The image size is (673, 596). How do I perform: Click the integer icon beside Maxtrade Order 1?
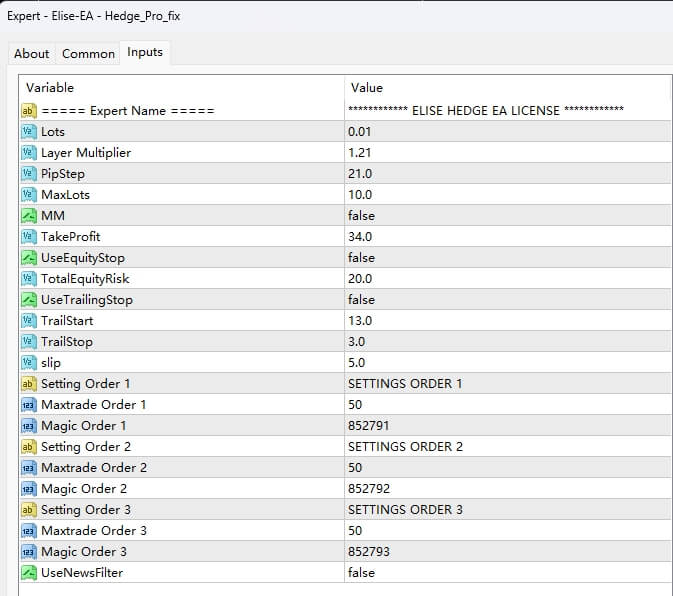click(28, 405)
